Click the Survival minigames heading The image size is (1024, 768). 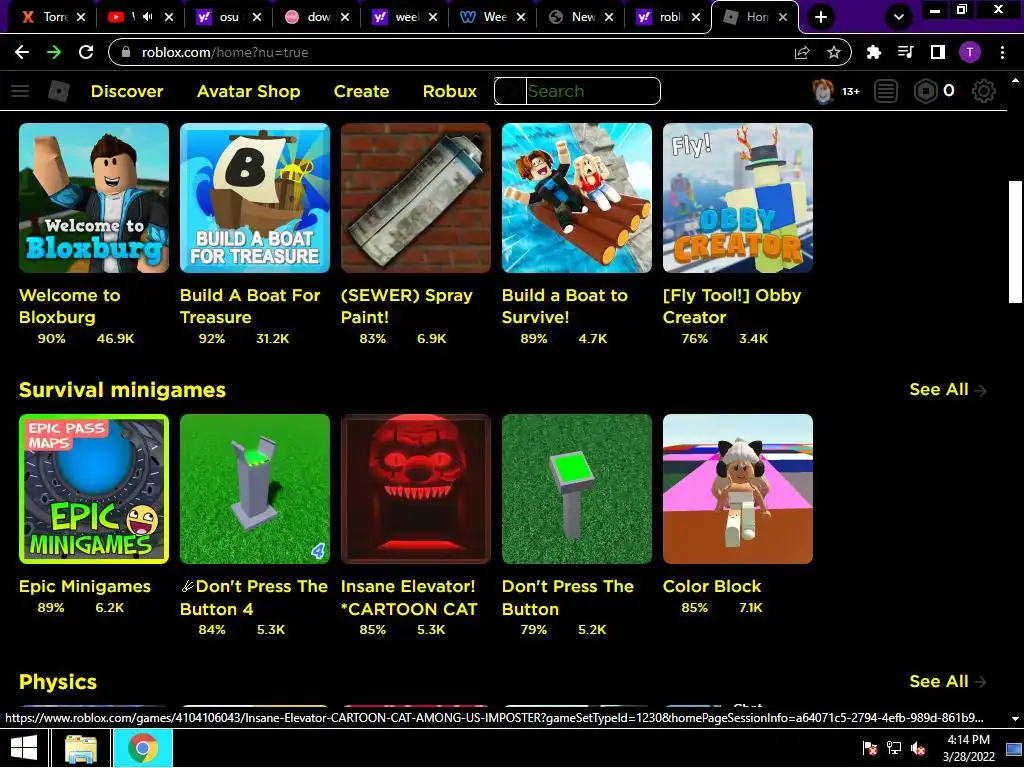(x=122, y=390)
